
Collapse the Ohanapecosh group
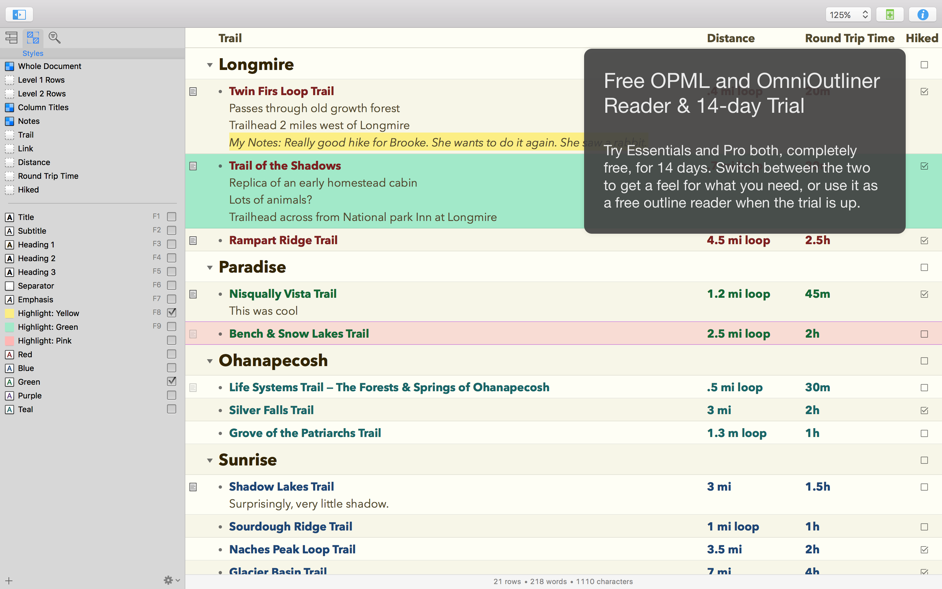[x=209, y=361]
